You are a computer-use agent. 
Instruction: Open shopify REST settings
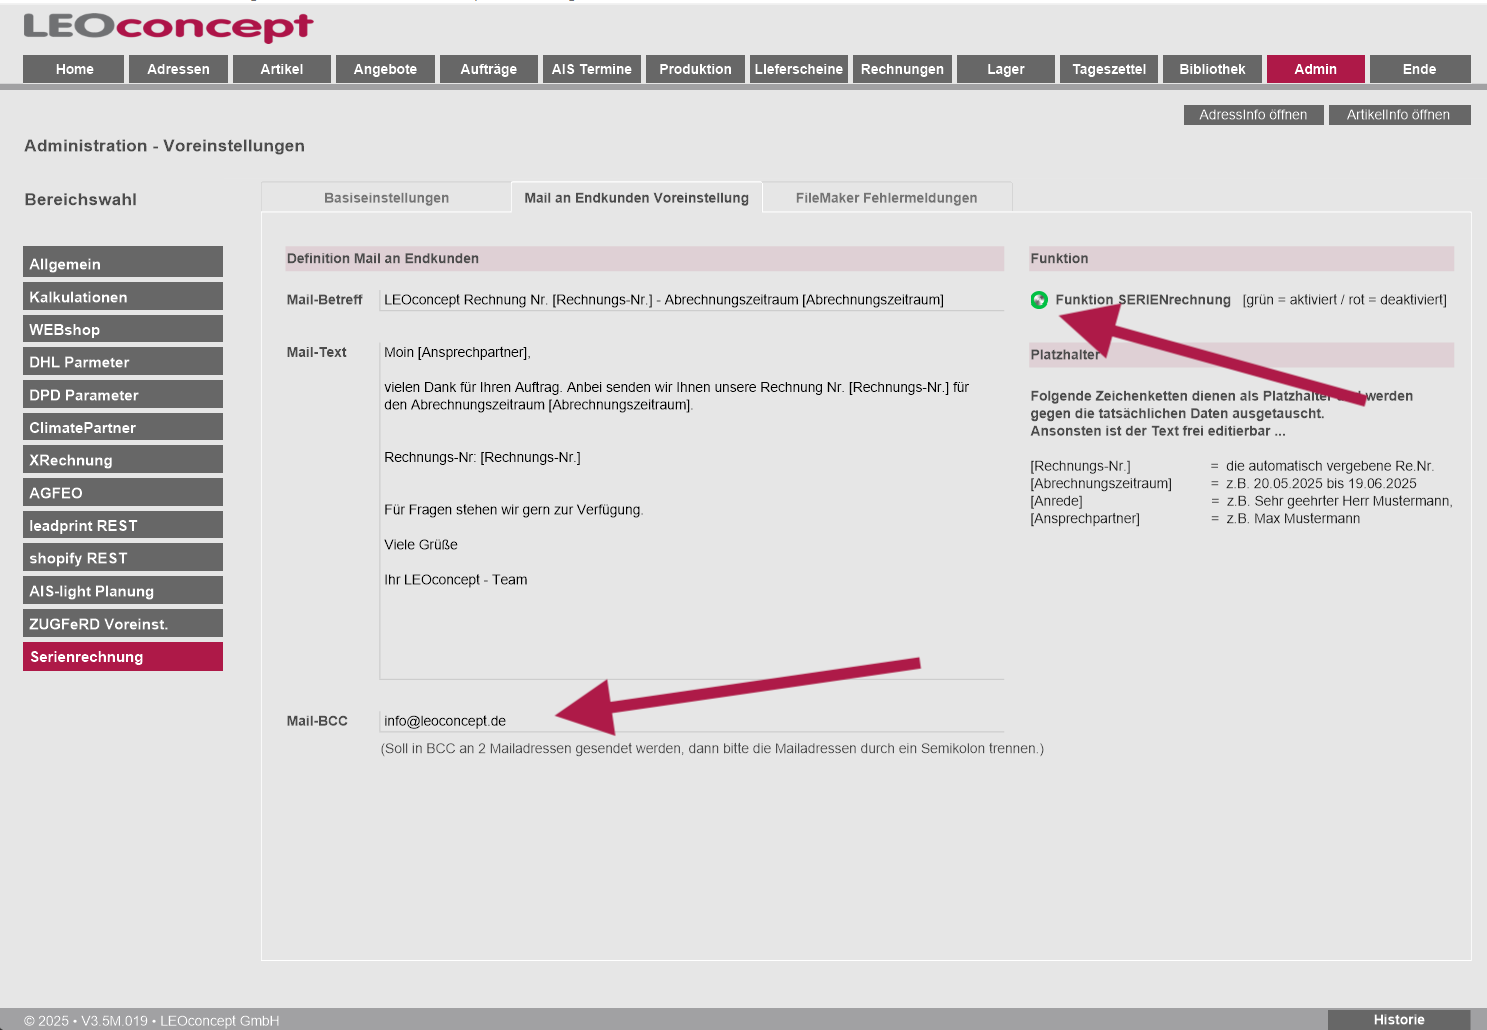click(123, 557)
